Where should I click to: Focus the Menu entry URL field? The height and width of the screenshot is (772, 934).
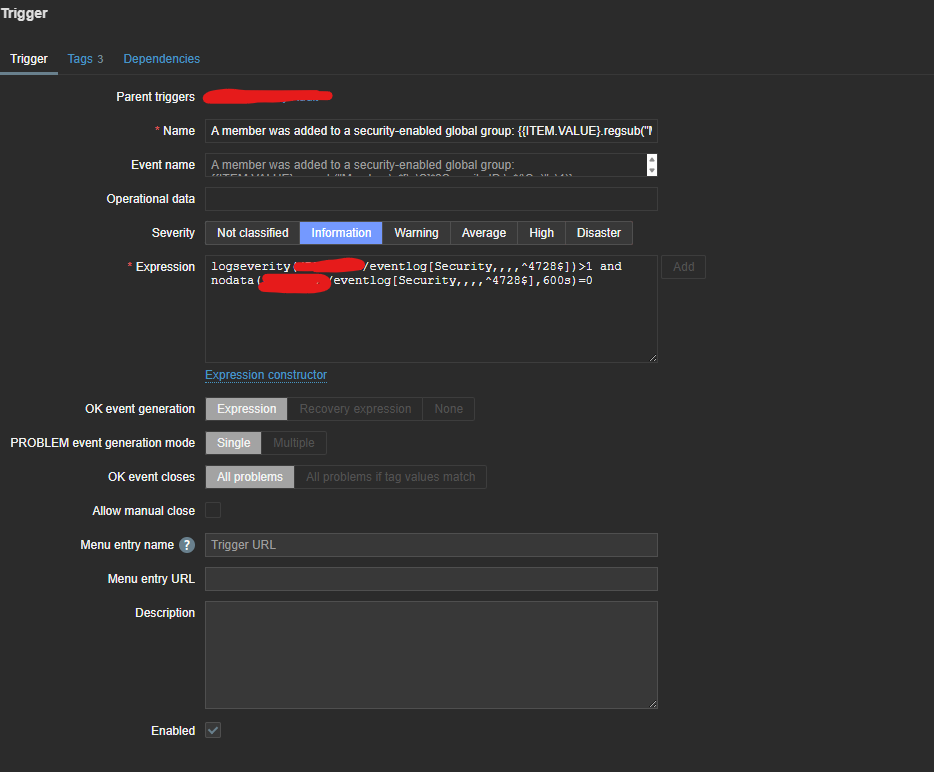tap(431, 579)
